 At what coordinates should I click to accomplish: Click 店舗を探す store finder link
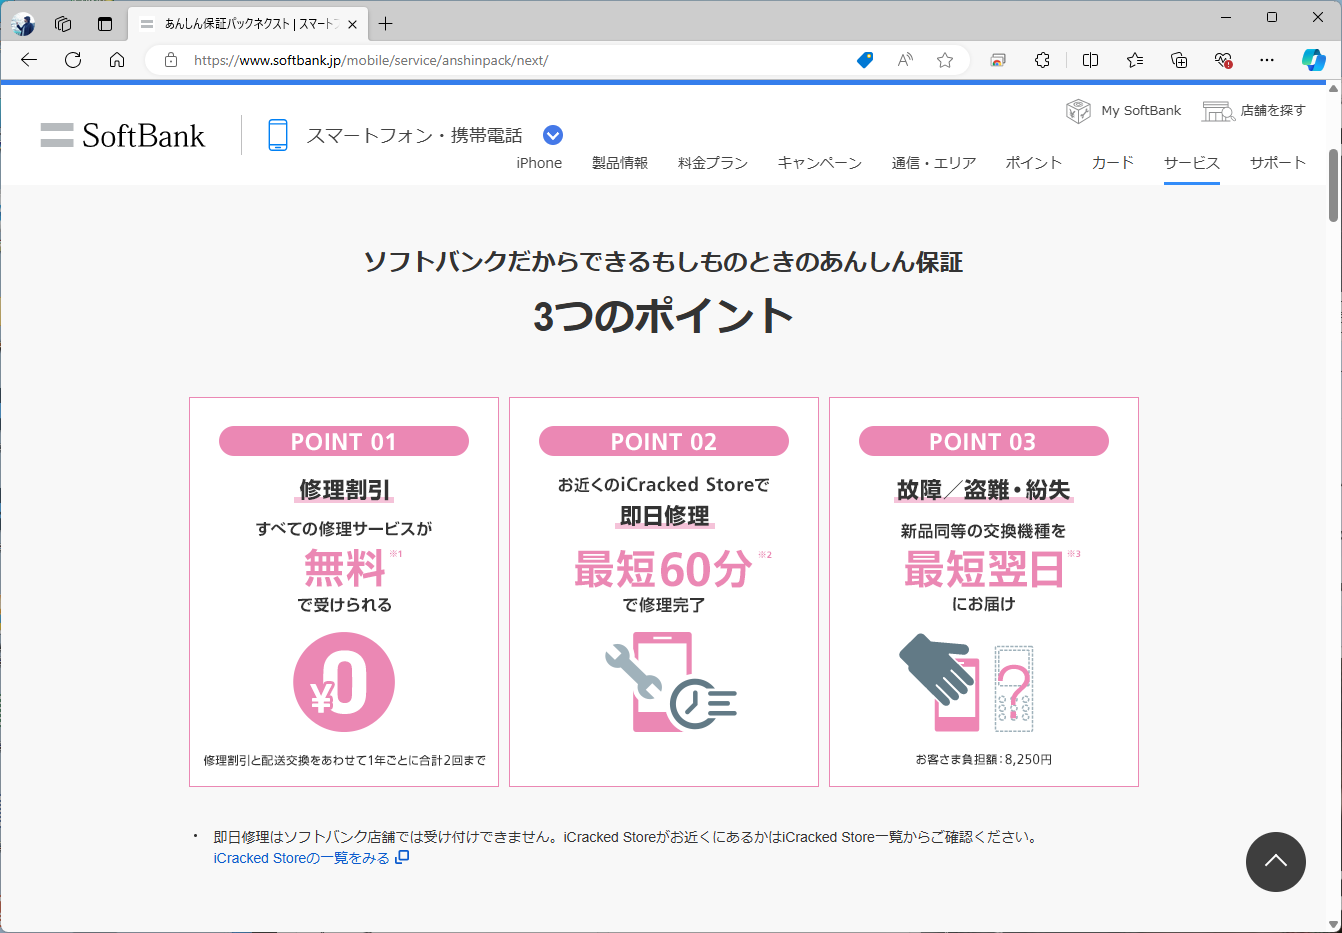tap(1254, 111)
